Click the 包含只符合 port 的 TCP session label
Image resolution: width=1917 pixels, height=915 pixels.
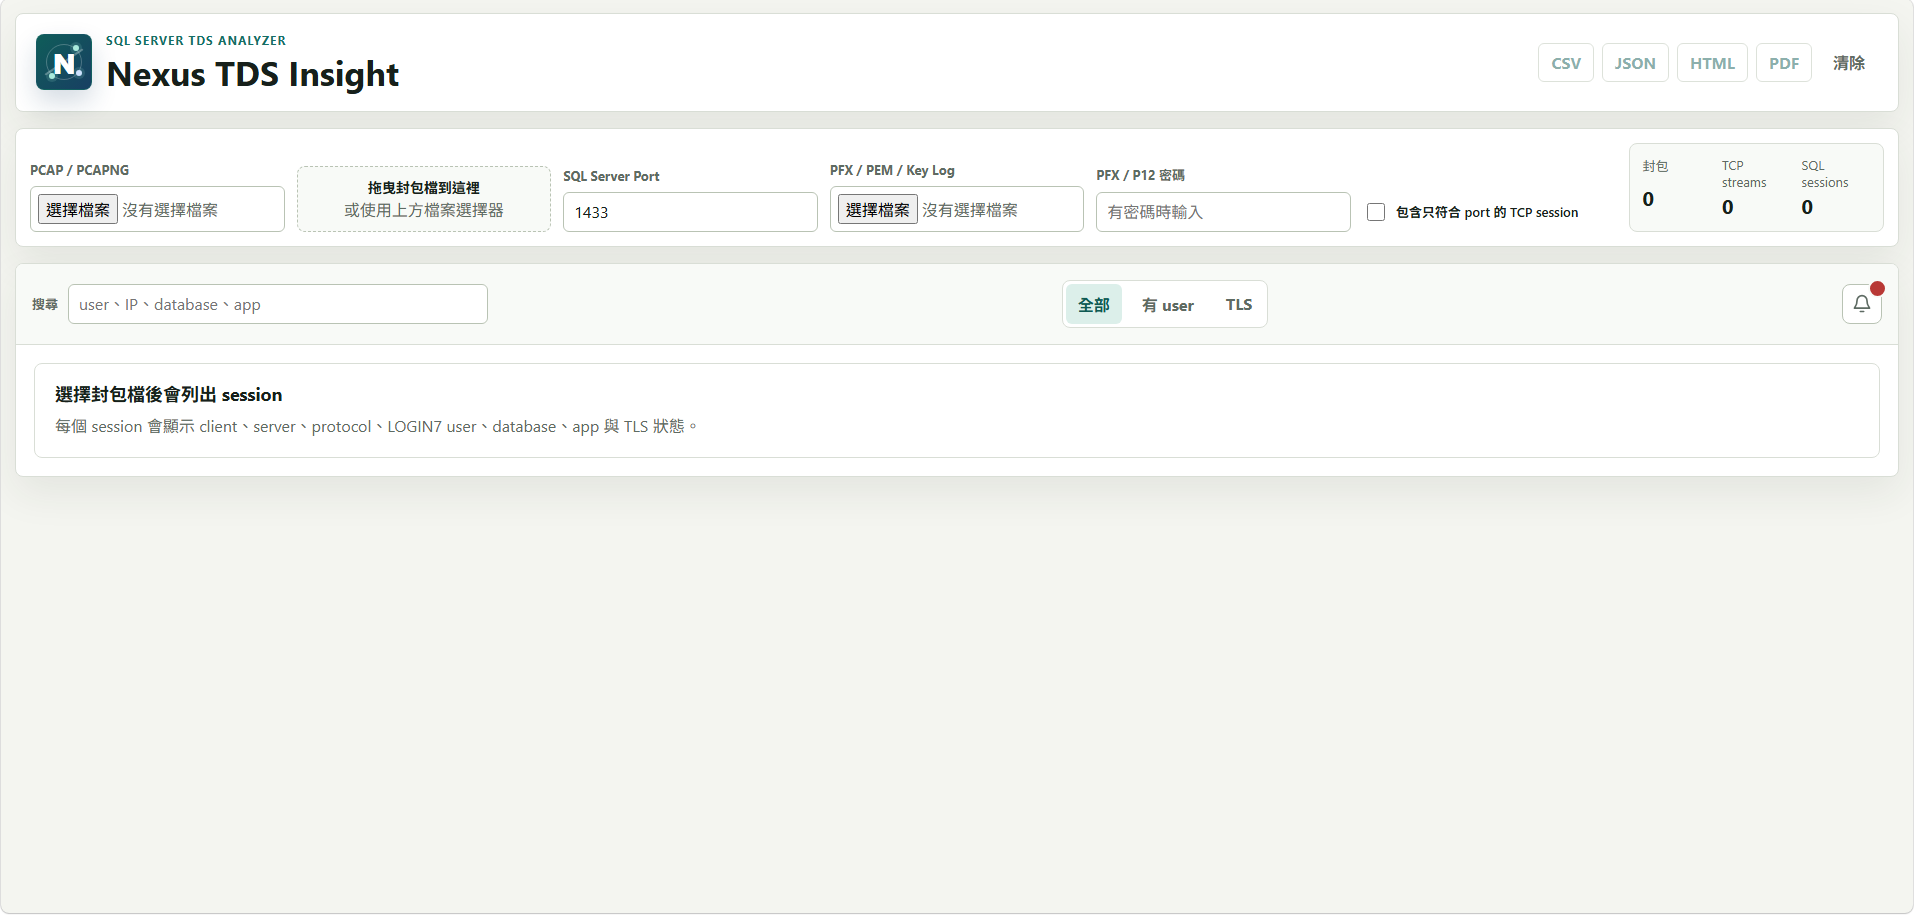pyautogui.click(x=1486, y=212)
